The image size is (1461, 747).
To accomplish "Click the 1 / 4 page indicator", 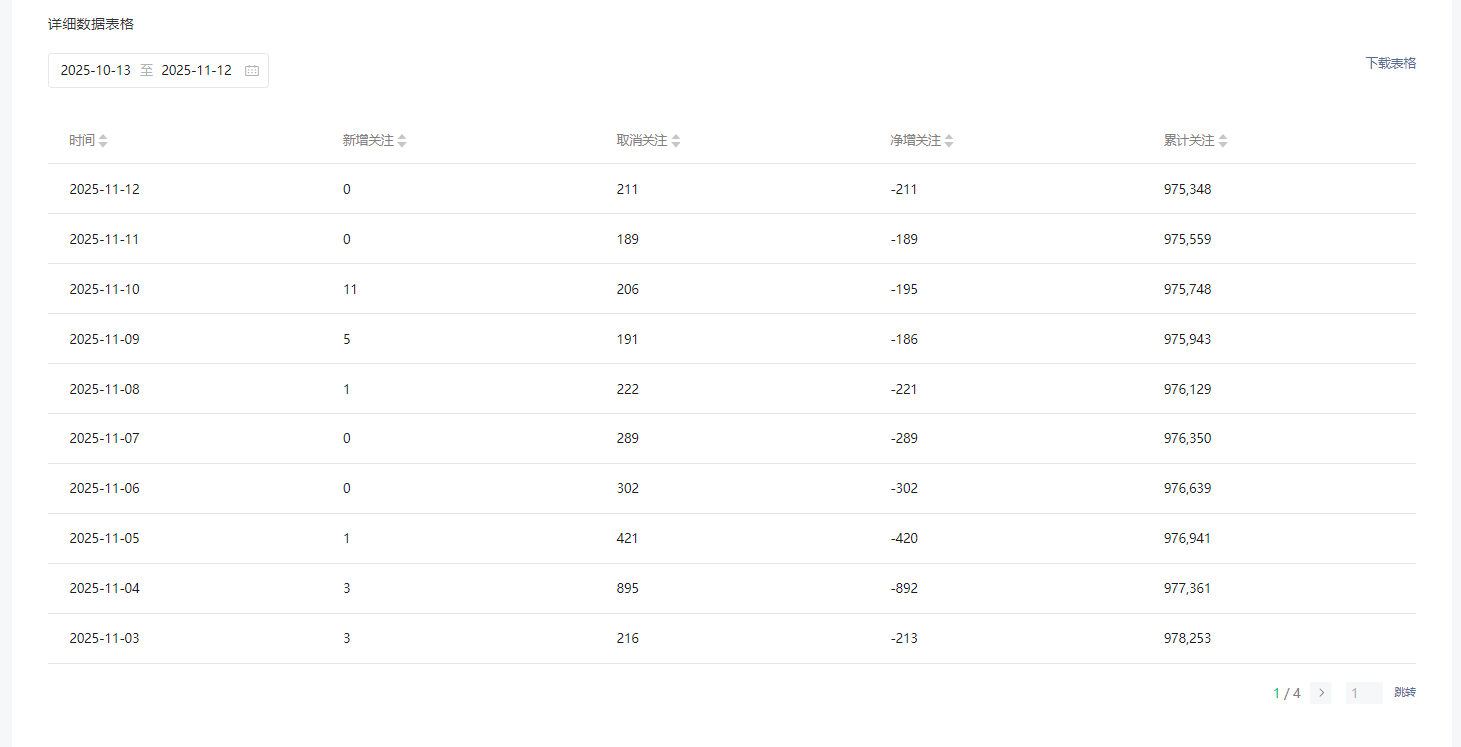I will pyautogui.click(x=1286, y=693).
